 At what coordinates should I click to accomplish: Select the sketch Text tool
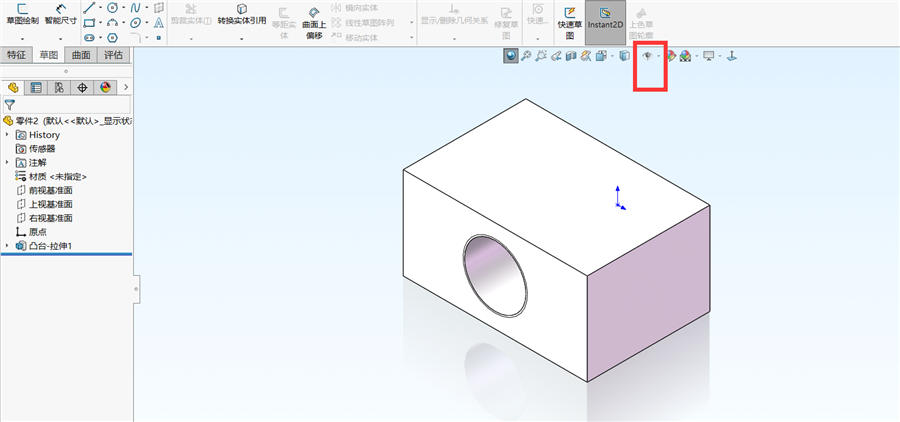tap(159, 23)
